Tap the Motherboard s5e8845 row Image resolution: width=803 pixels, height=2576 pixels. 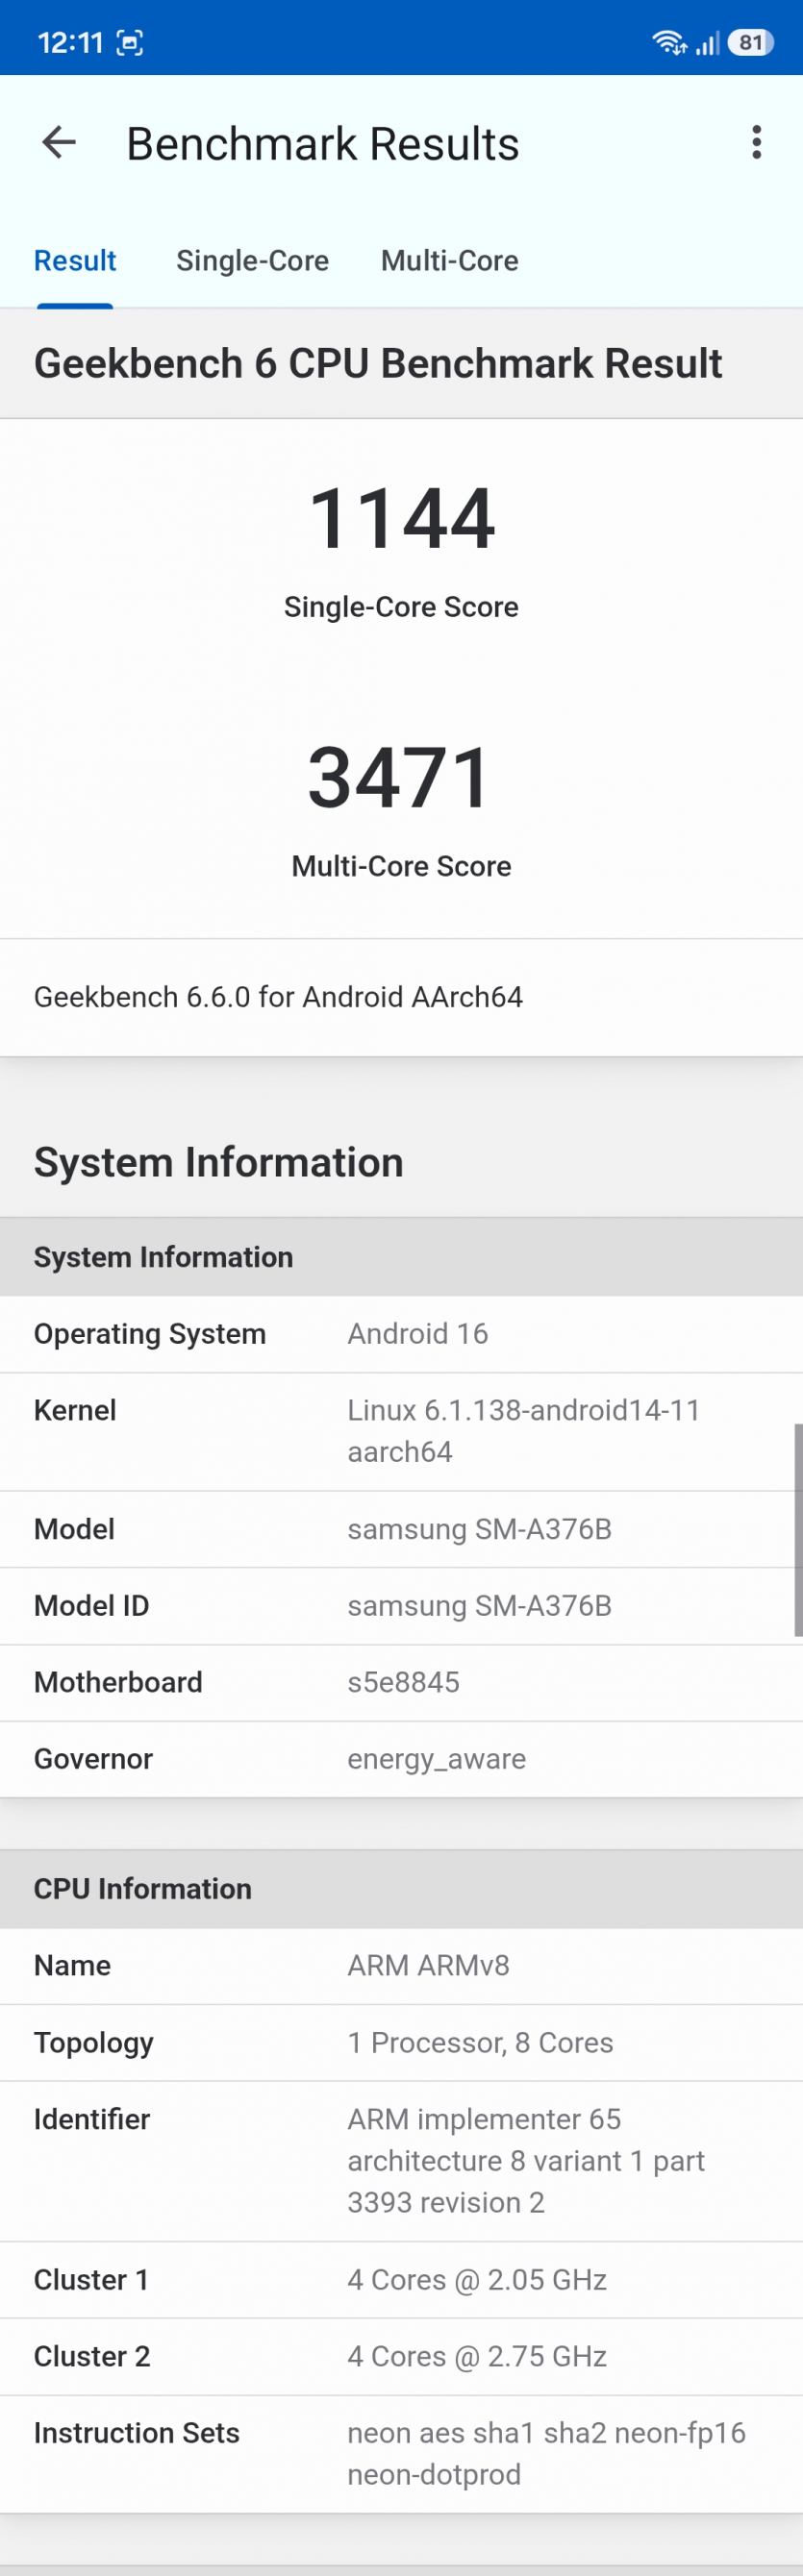point(401,1682)
